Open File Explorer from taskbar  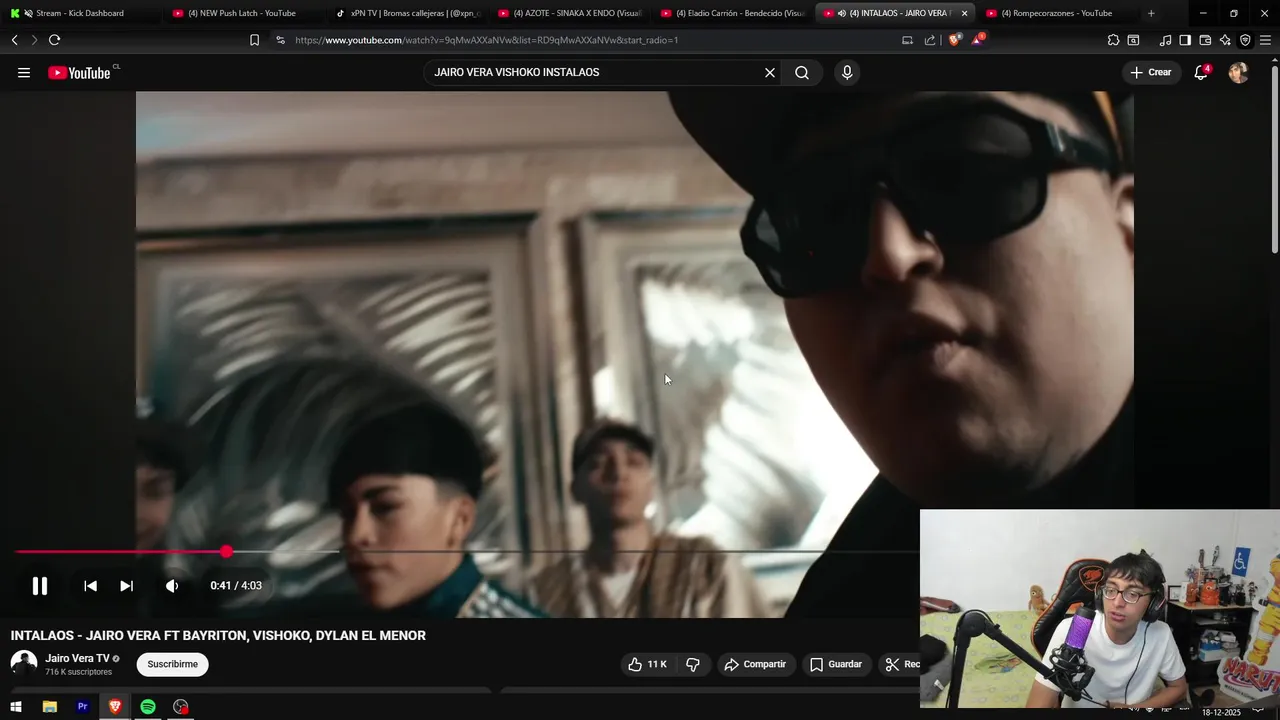pos(50,707)
